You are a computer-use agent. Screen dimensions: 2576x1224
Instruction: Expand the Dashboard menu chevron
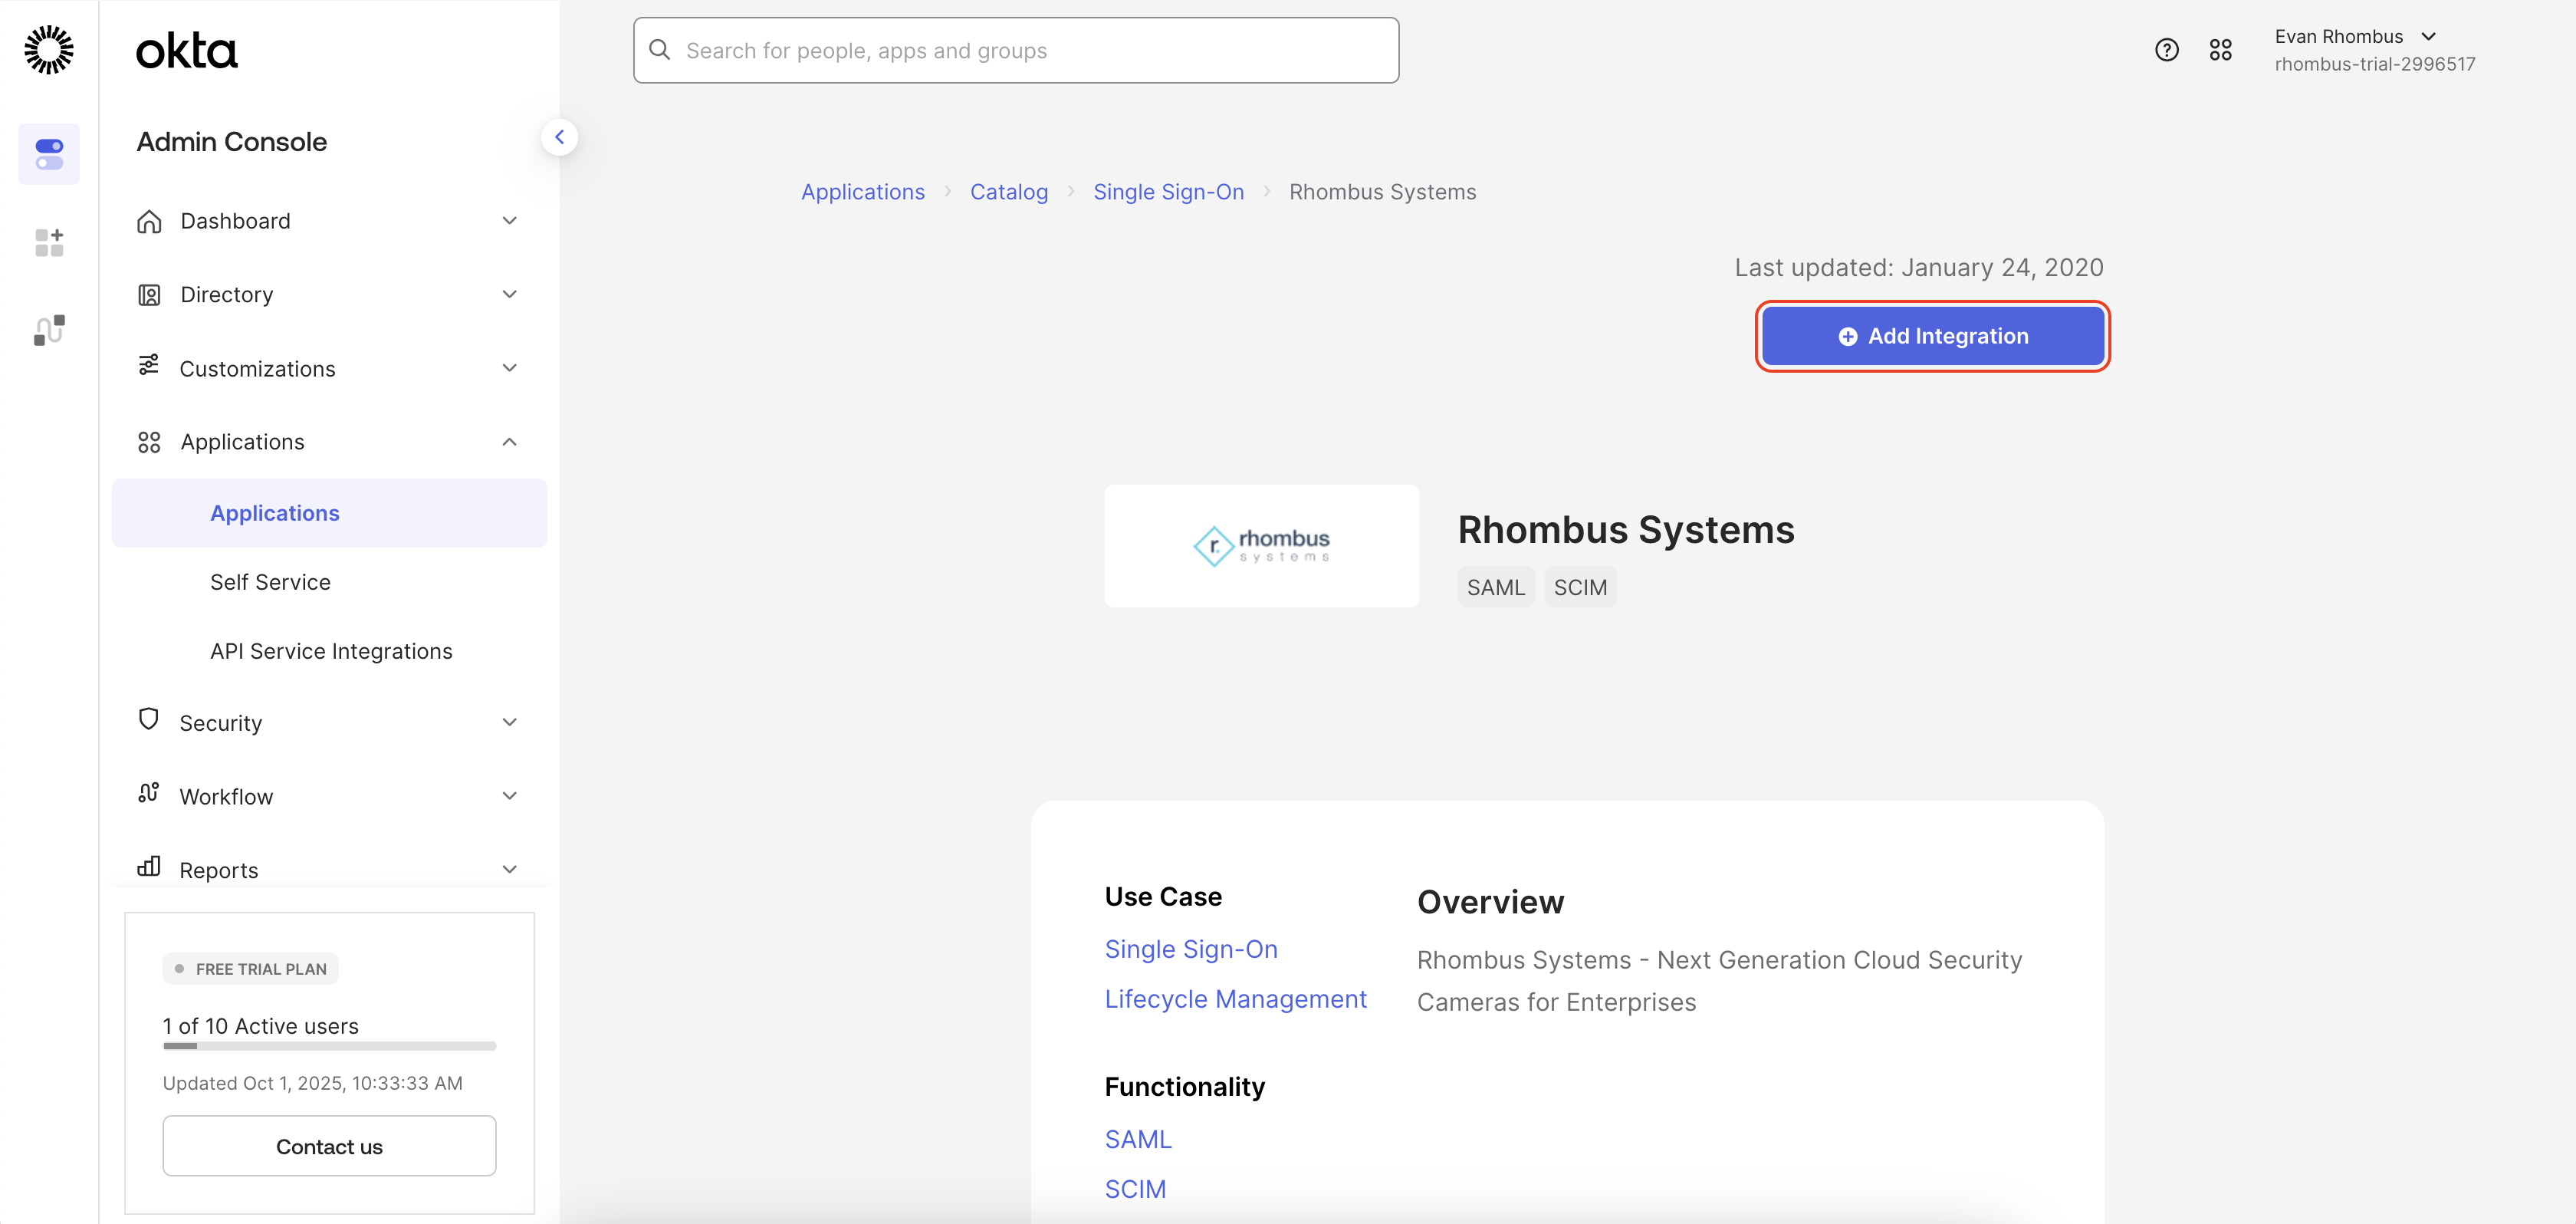coord(510,221)
